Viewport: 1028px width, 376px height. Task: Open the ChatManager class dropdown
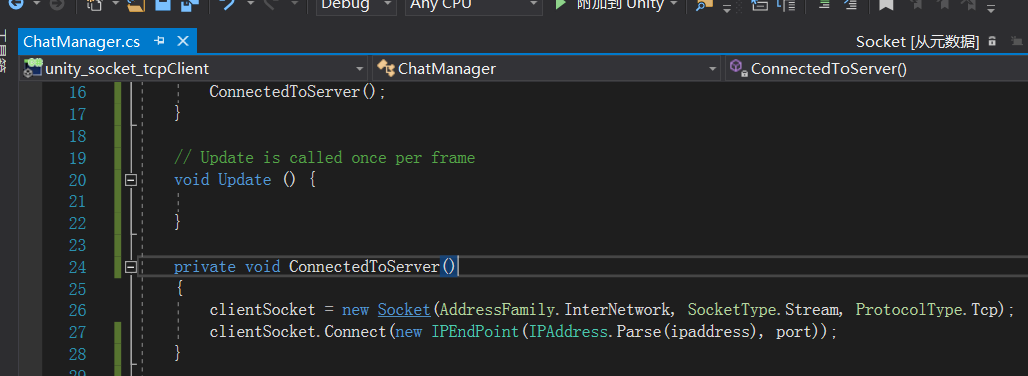tap(547, 68)
